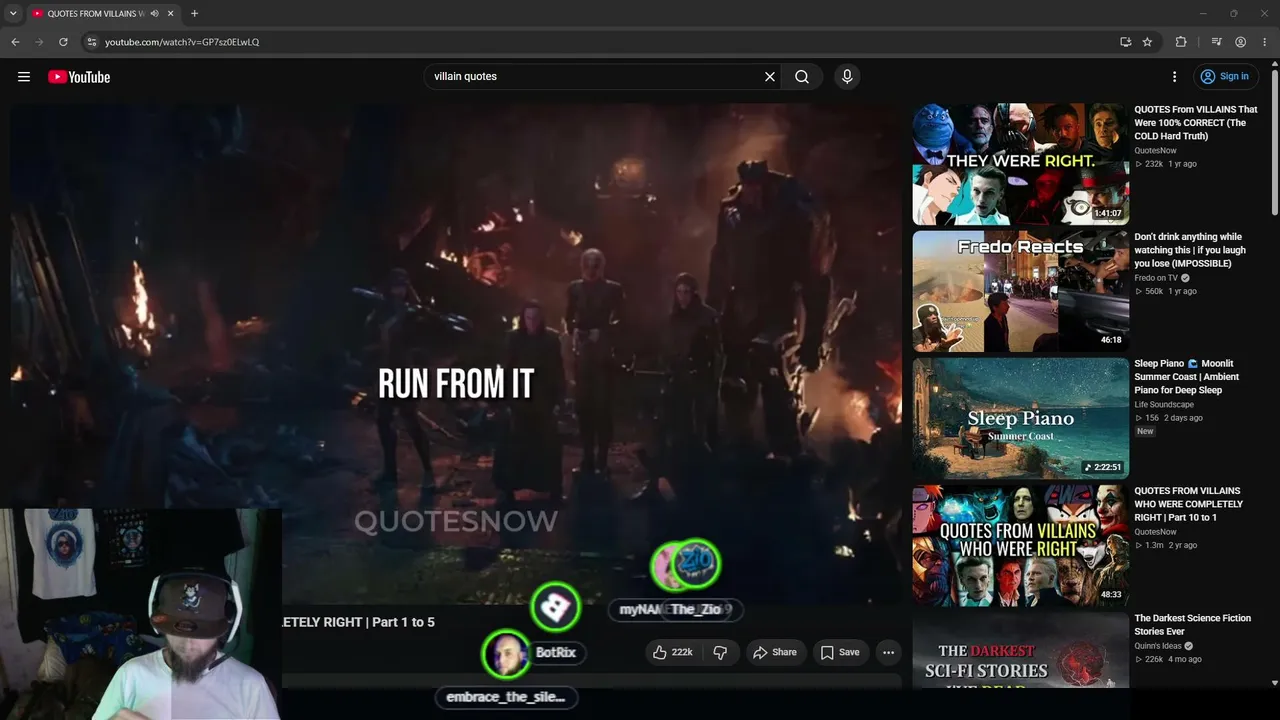Go forward in browser history
Viewport: 1280px width, 720px height.
(x=39, y=42)
